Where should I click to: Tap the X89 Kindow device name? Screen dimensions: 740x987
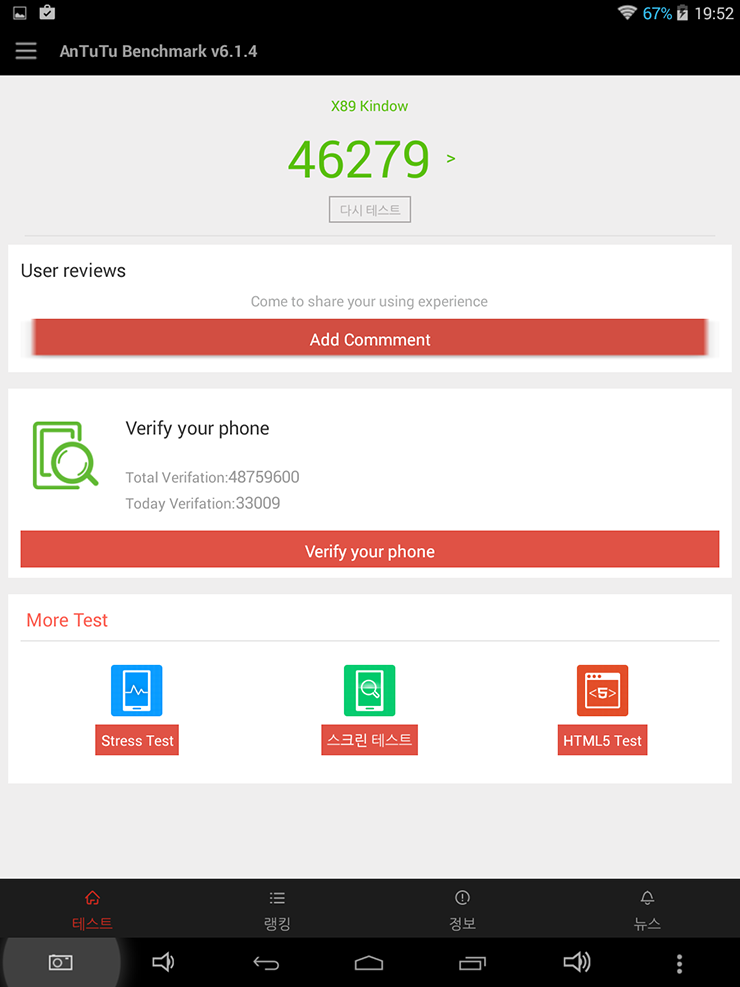[x=369, y=106]
